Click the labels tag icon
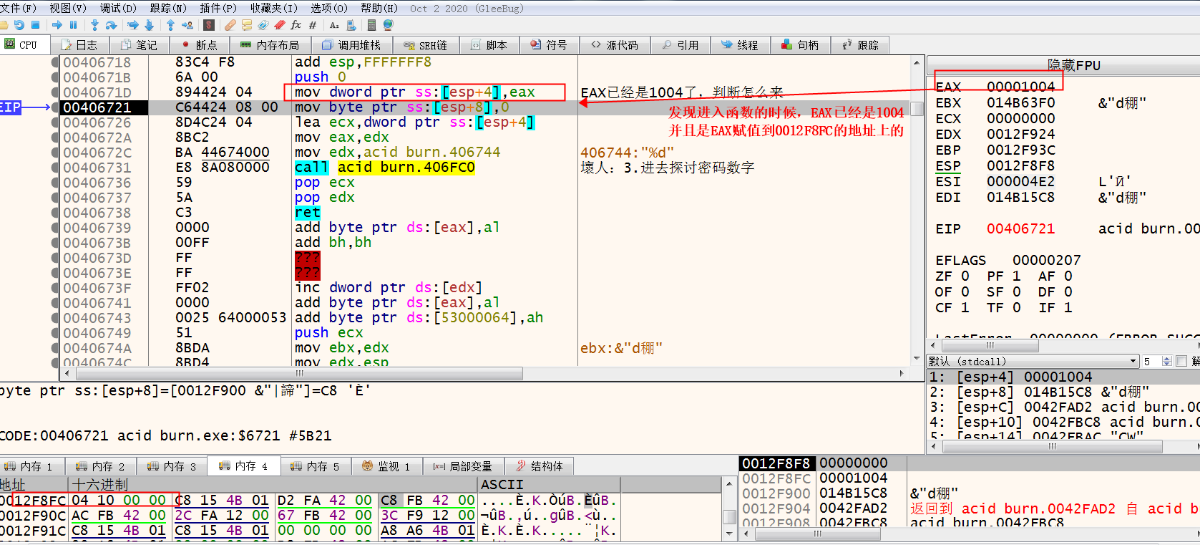The height and width of the screenshot is (545, 1200). [263, 25]
